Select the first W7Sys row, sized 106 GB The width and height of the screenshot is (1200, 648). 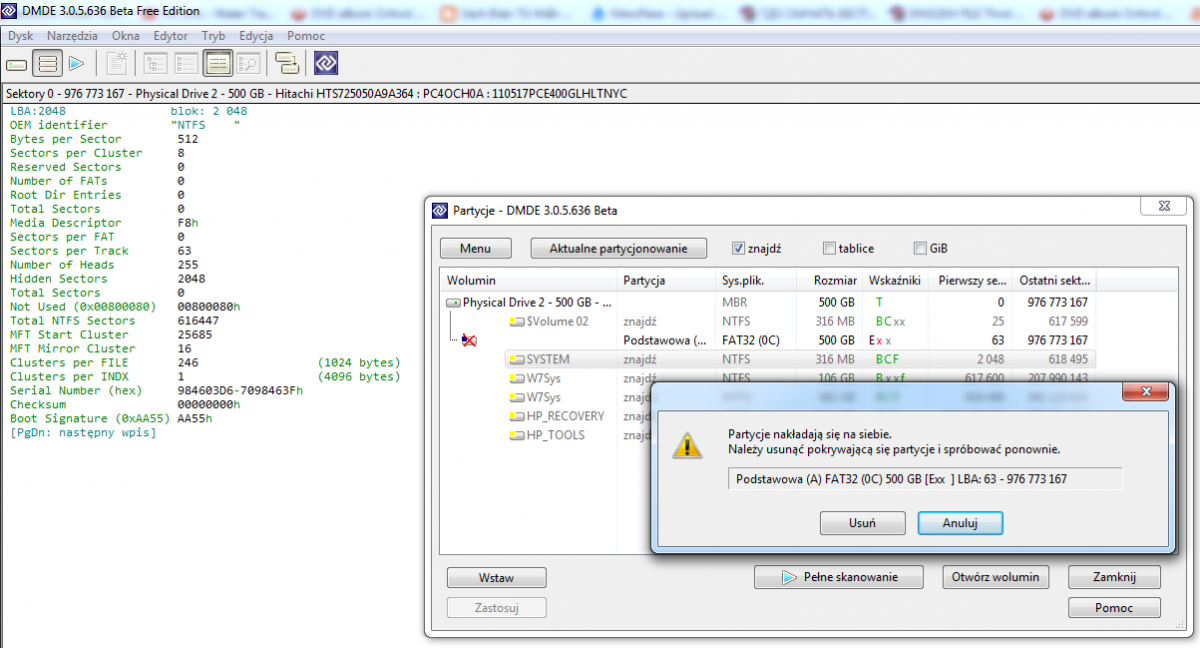coord(769,378)
